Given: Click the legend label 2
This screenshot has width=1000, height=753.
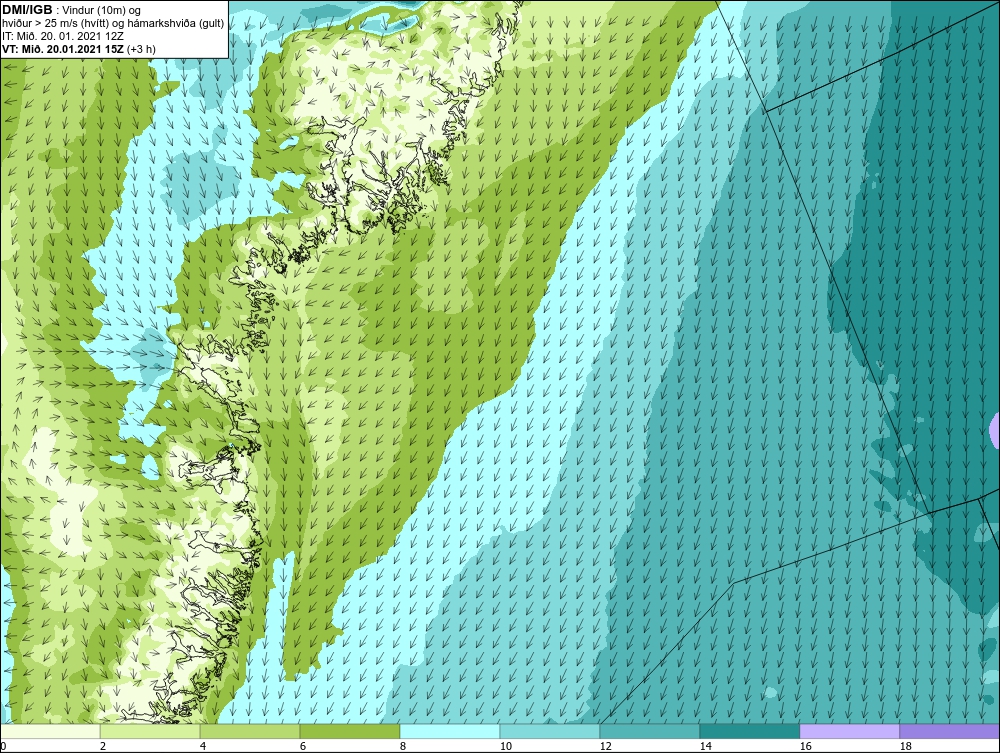Looking at the screenshot, I should (x=103, y=746).
